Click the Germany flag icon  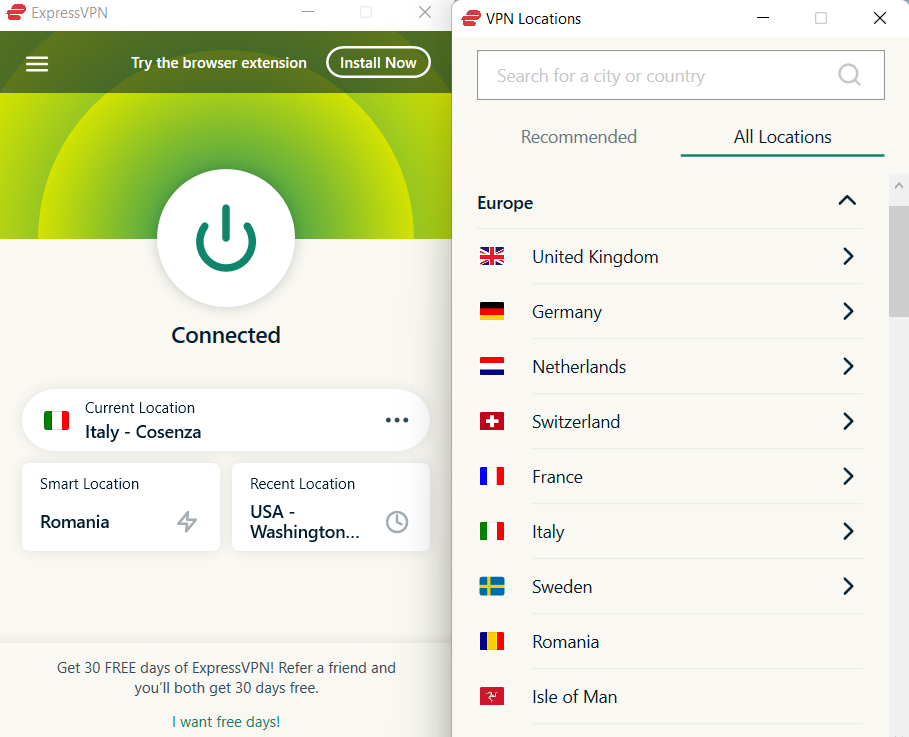click(492, 311)
